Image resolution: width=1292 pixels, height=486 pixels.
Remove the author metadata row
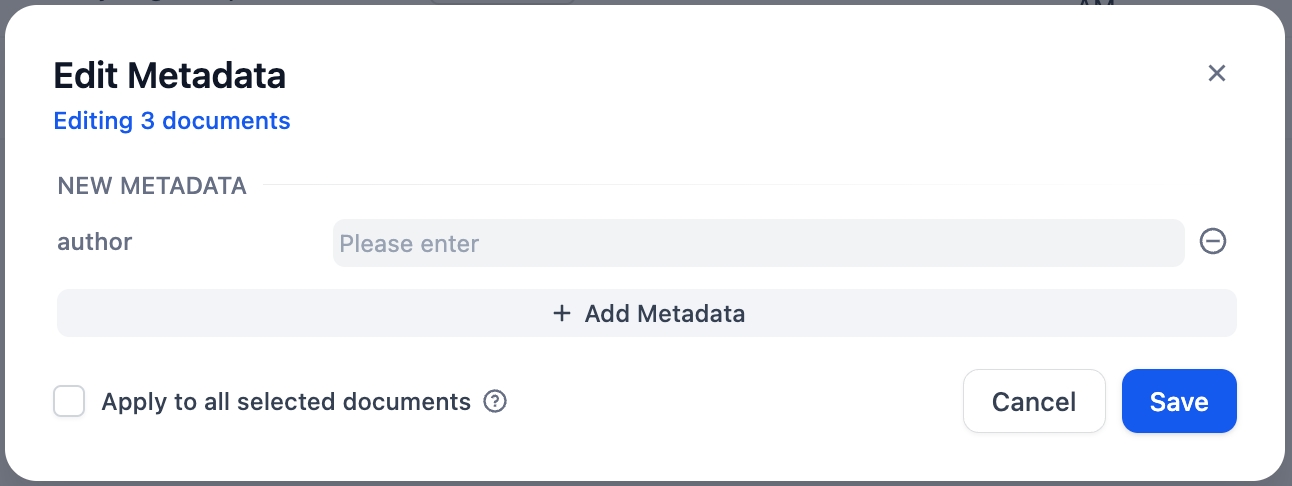click(1212, 241)
